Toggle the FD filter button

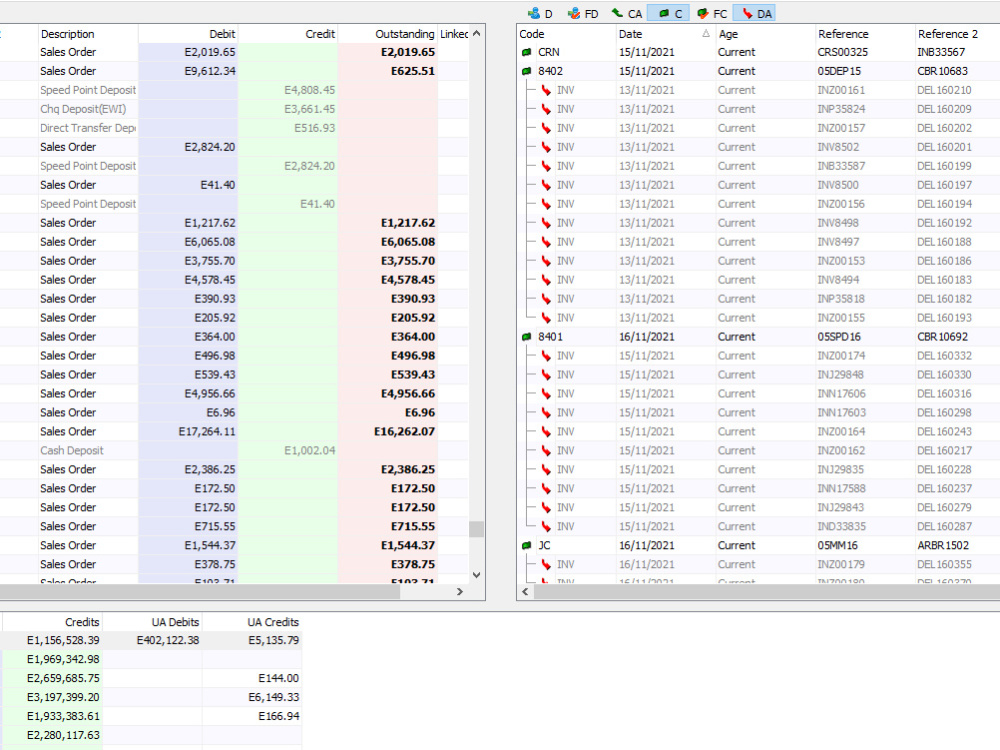[583, 13]
